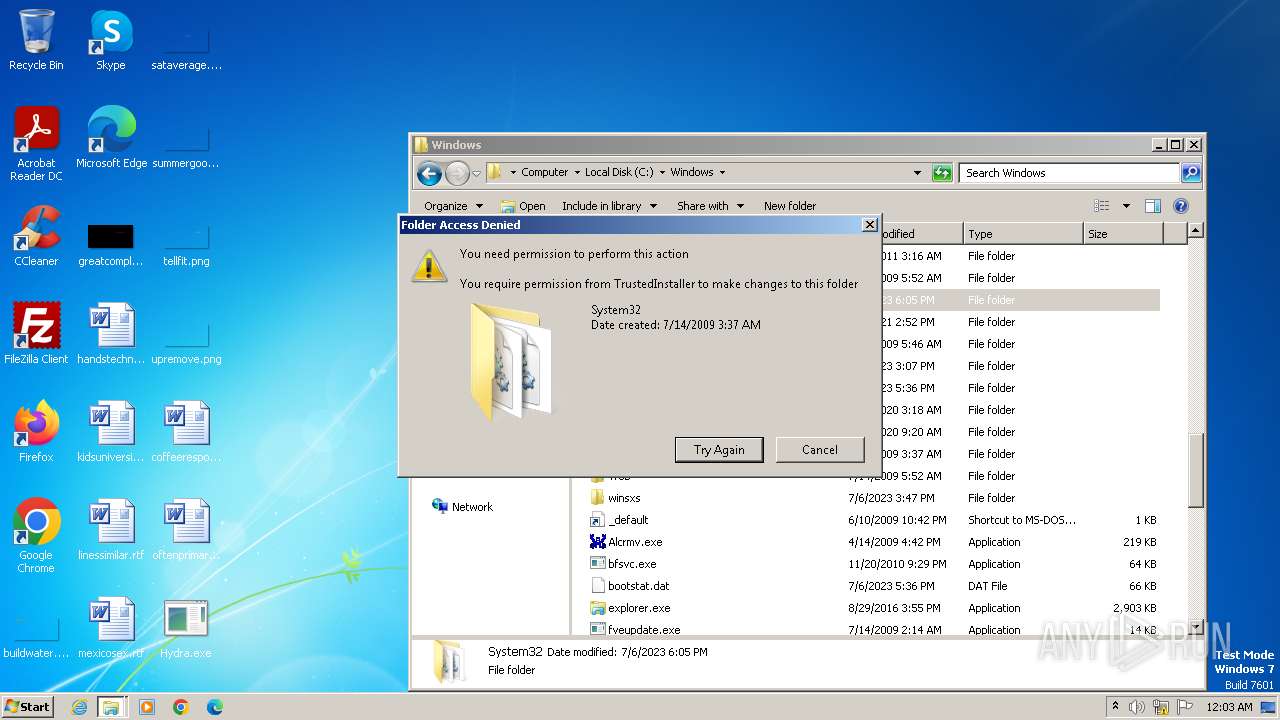
Task: Select the Firefox desktop icon
Action: [36, 432]
